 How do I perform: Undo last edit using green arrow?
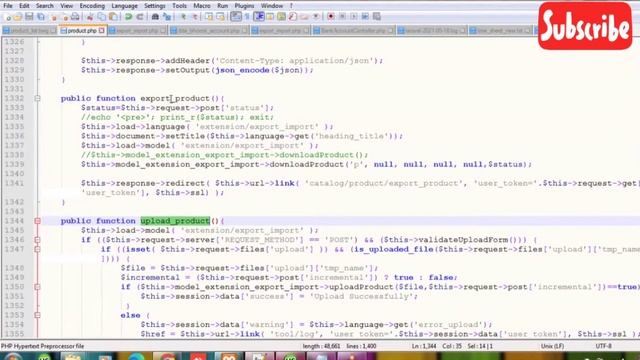[128, 17]
